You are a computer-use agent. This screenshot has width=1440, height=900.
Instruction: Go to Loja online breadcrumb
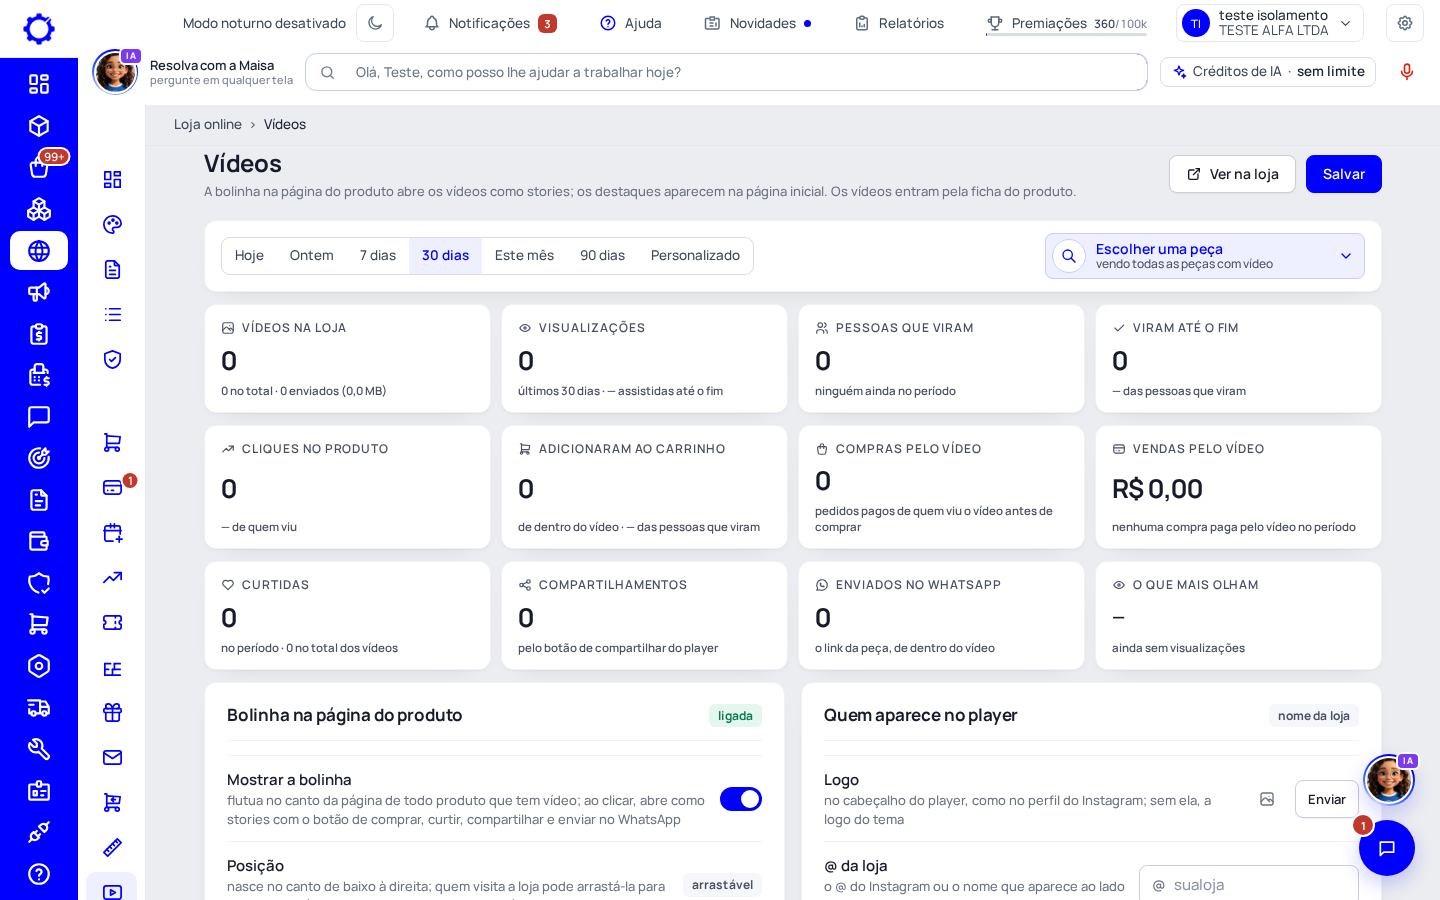point(208,124)
